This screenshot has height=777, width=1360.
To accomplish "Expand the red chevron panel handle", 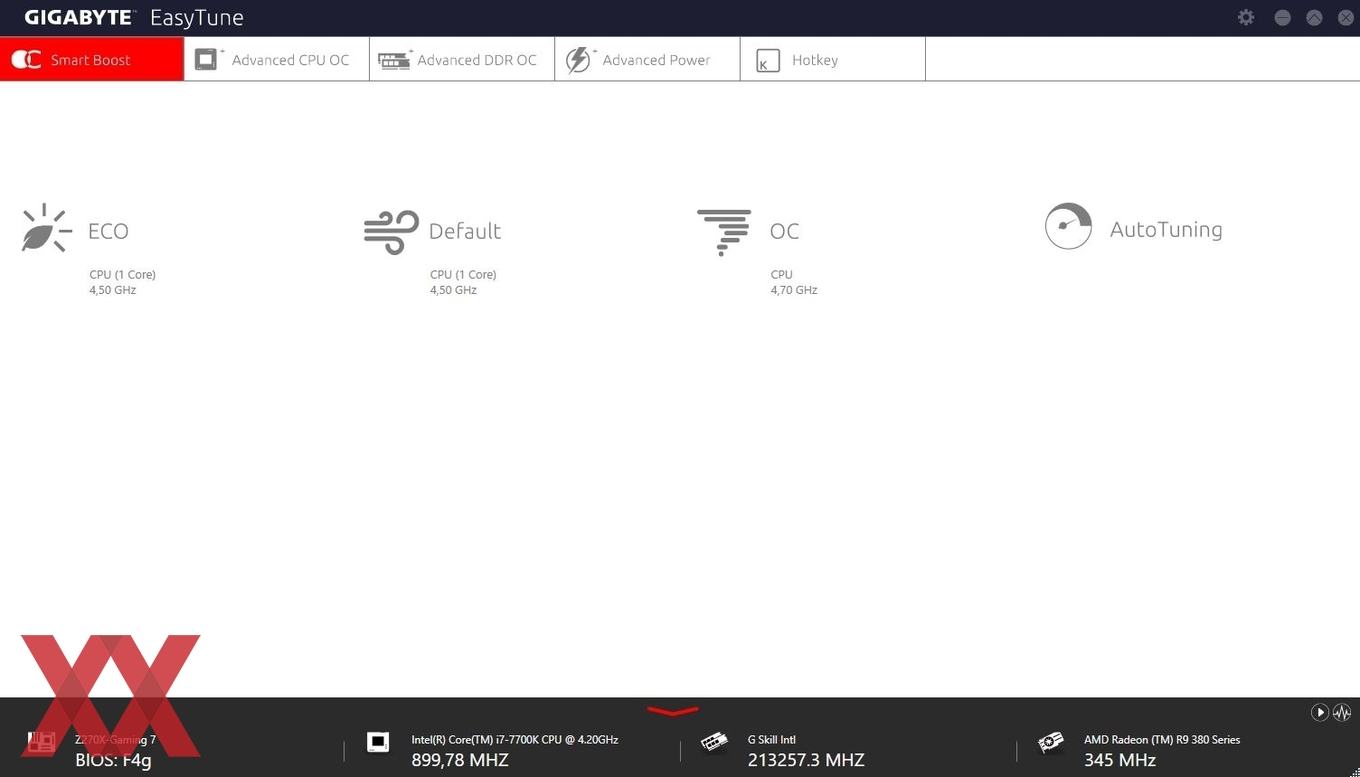I will coord(673,711).
